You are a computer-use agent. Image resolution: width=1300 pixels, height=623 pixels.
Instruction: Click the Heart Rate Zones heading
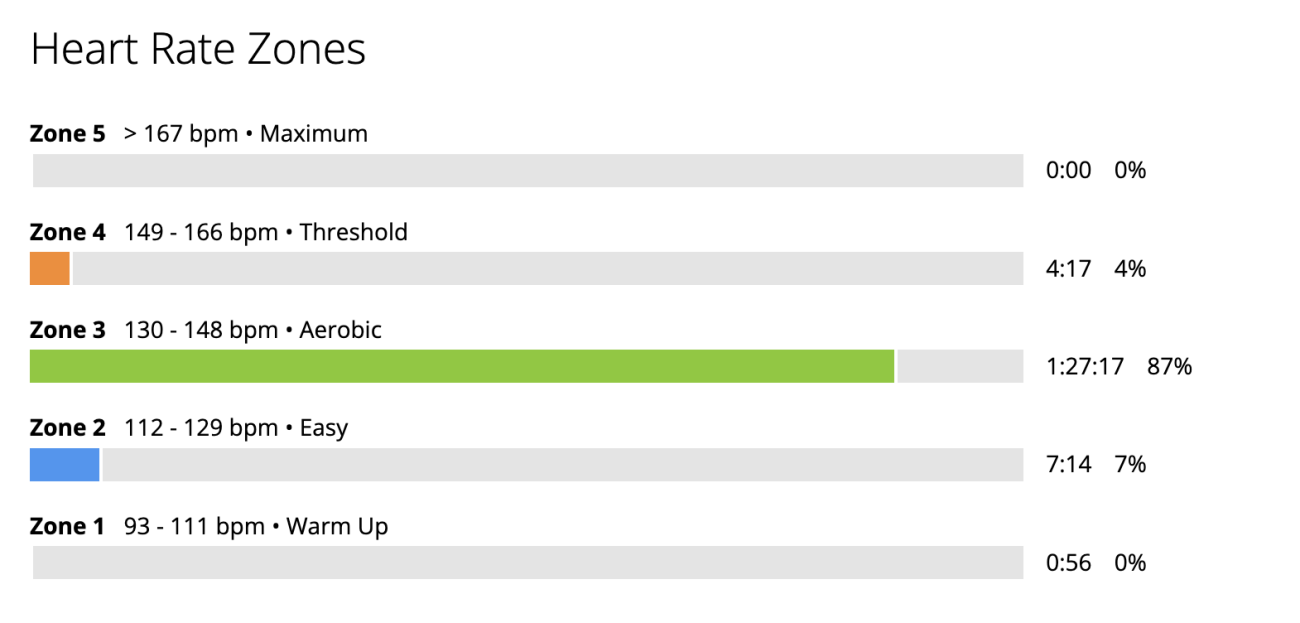point(198,50)
